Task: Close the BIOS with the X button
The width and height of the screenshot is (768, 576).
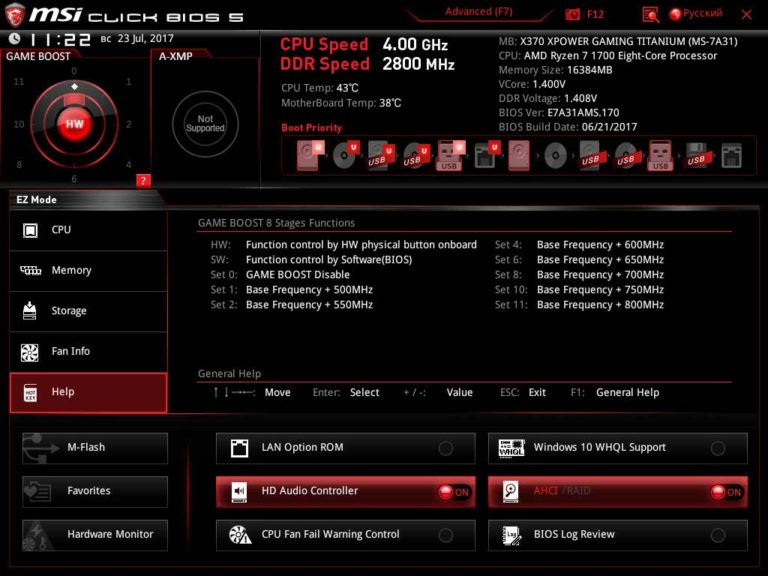Action: tap(746, 15)
